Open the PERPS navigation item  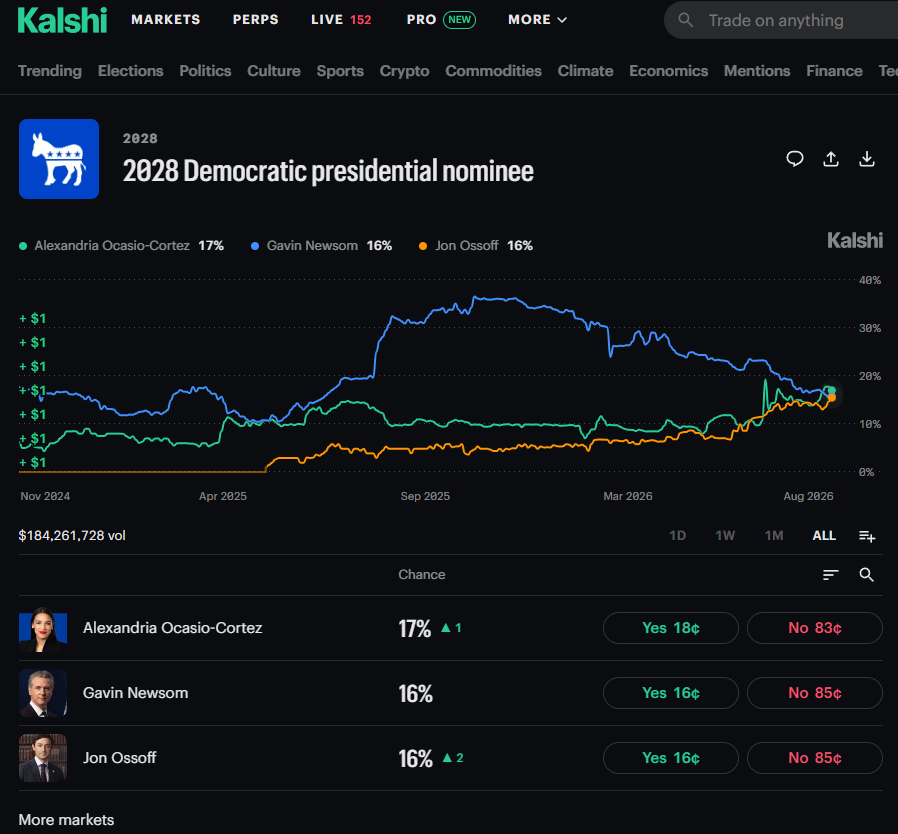tap(255, 19)
